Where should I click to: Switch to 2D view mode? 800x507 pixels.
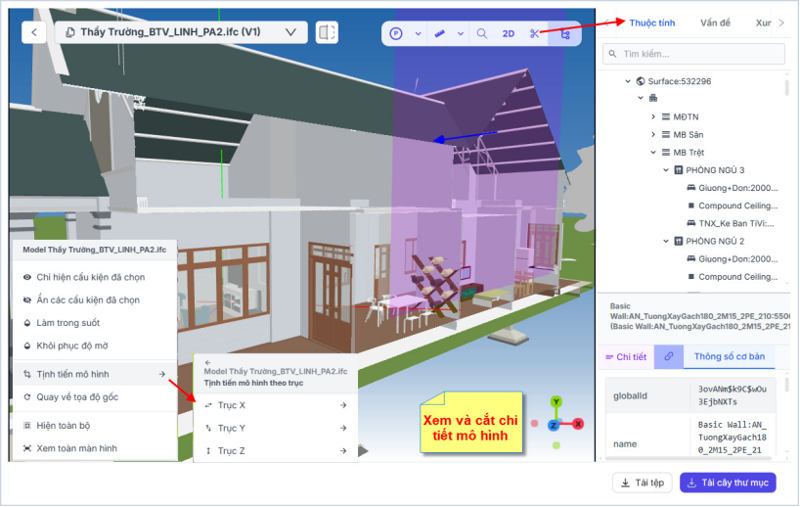(508, 34)
